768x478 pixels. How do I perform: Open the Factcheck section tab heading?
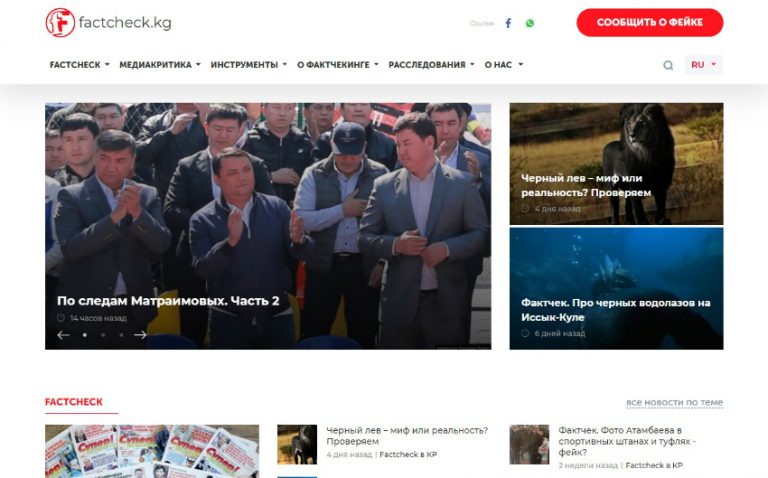coord(74,402)
